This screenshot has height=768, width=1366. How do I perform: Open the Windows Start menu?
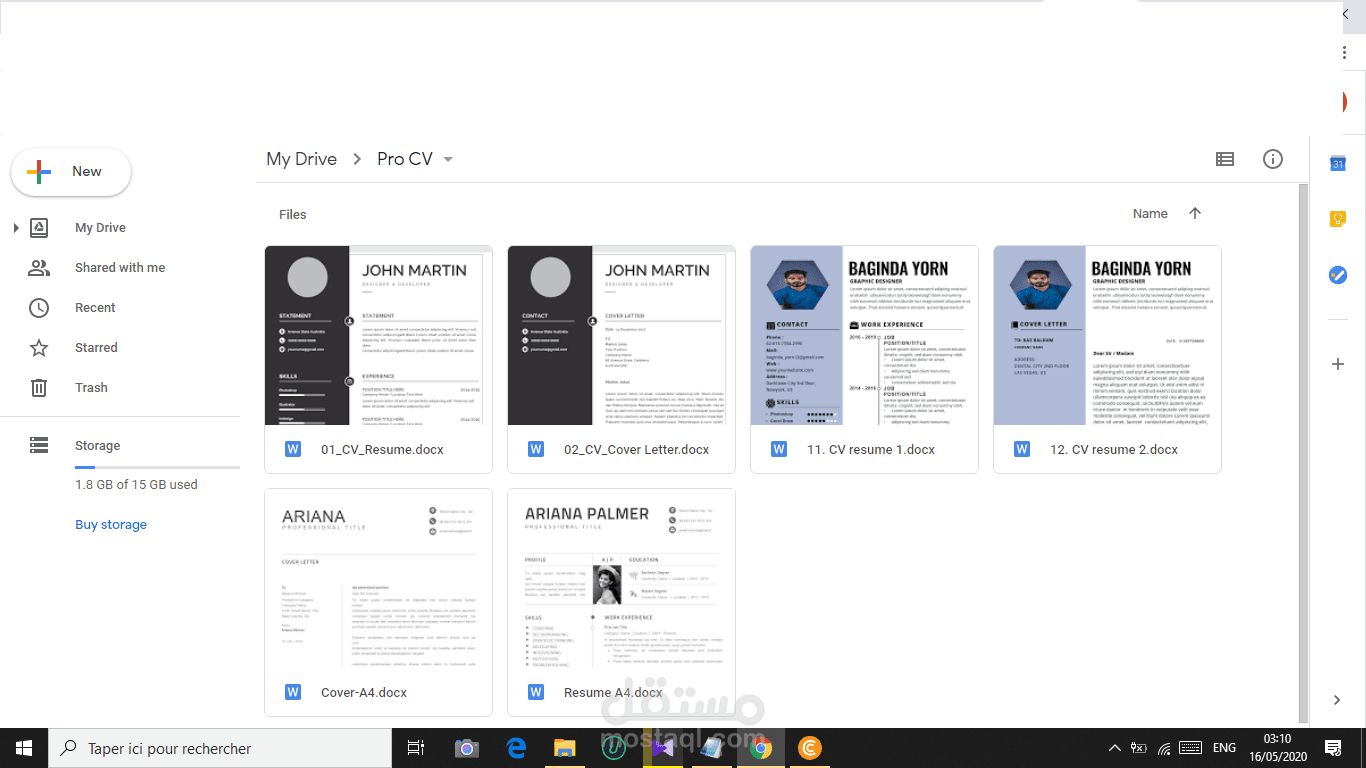coord(24,748)
